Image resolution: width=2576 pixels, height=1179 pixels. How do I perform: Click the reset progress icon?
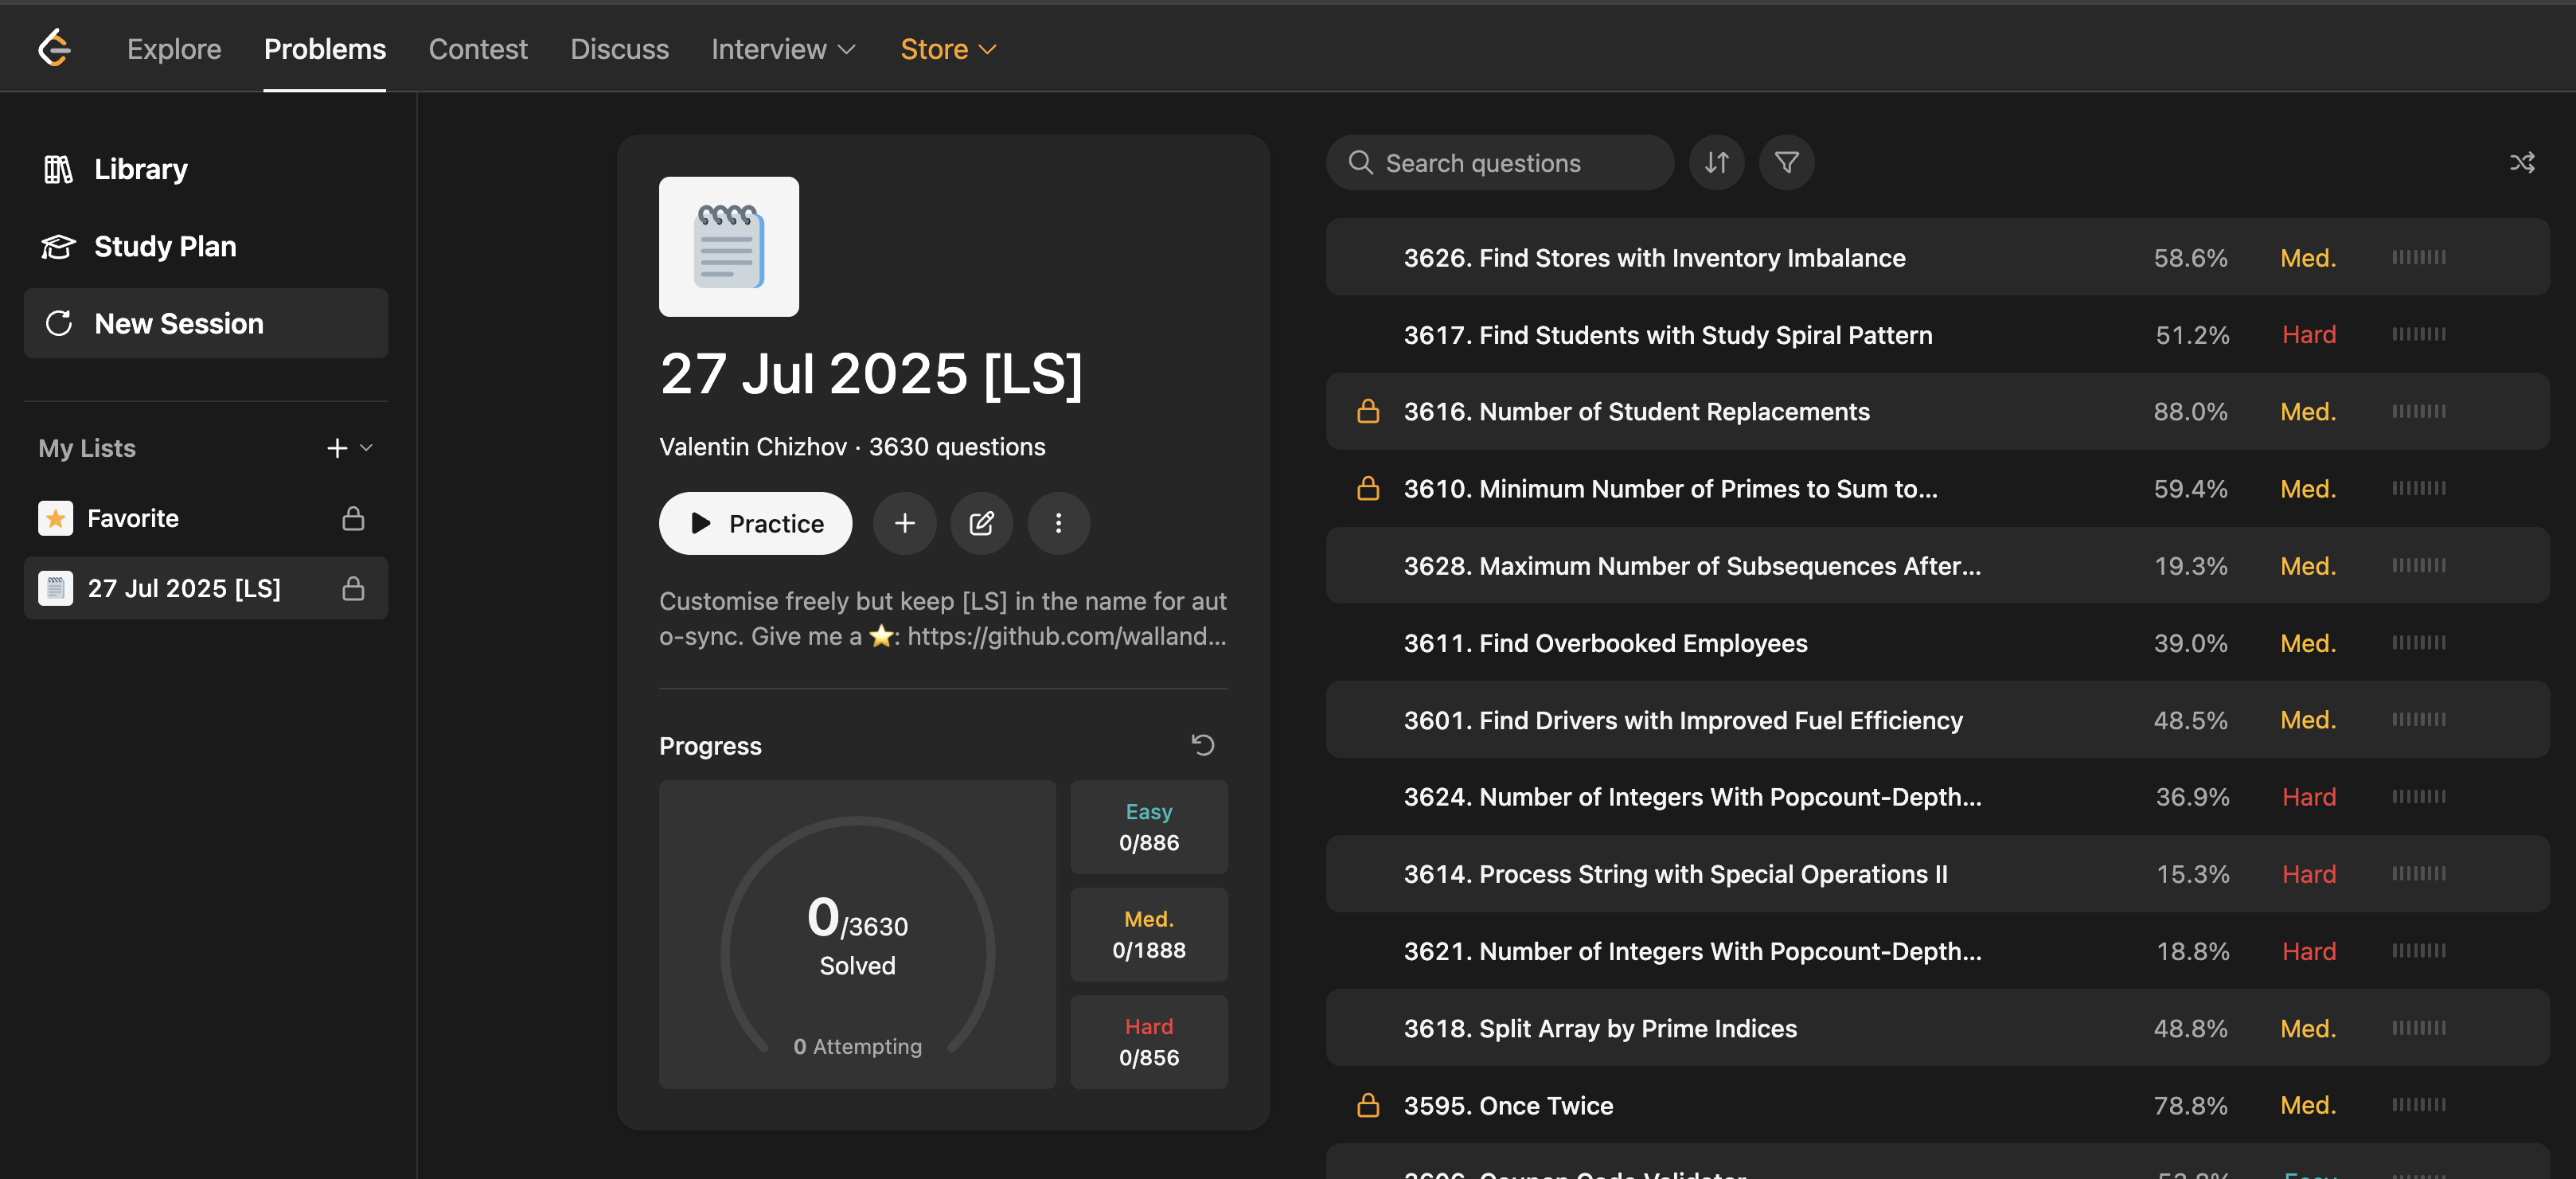[1202, 745]
